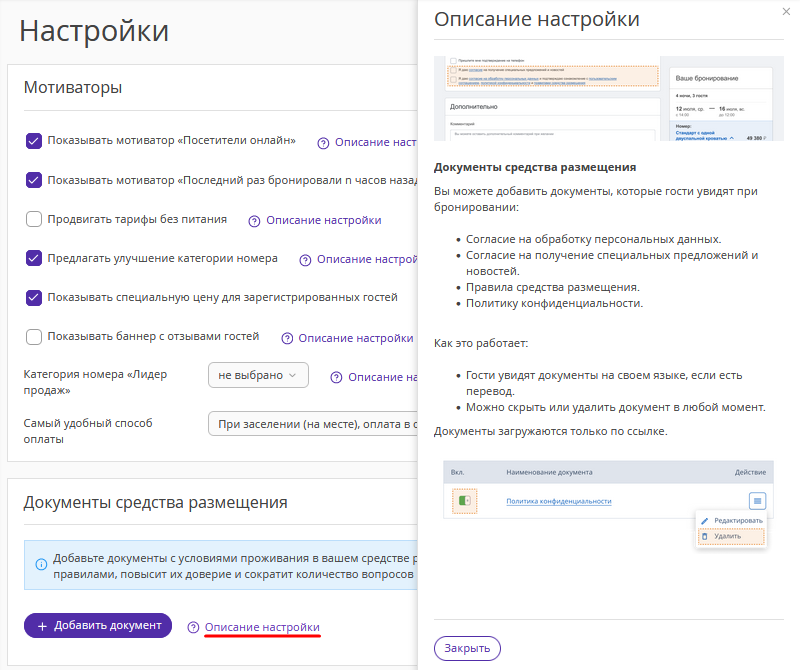Click the booking form preview image at top
Viewport: 800px width, 670px height.
pyautogui.click(x=609, y=98)
